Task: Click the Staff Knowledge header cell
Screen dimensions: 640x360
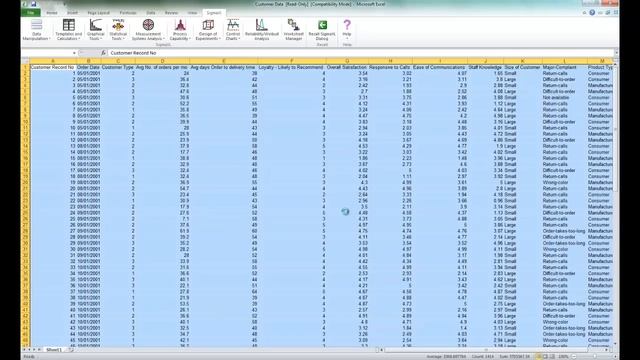Action: click(x=485, y=67)
